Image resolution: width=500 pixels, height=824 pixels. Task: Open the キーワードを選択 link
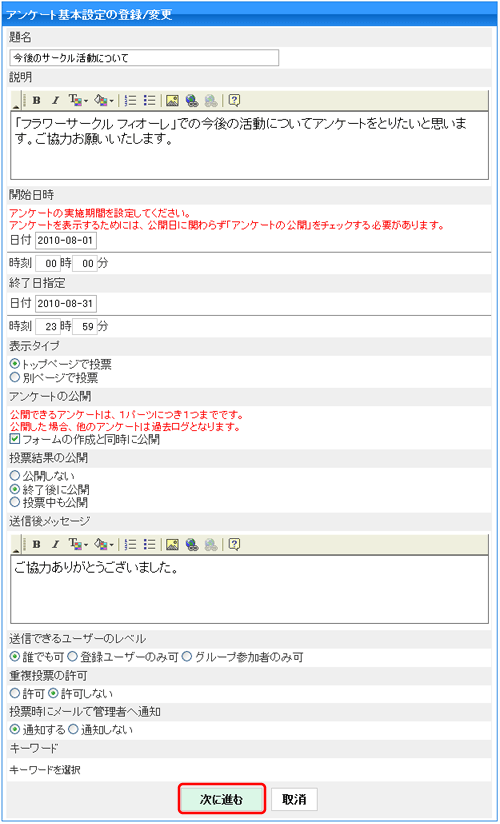[45, 770]
